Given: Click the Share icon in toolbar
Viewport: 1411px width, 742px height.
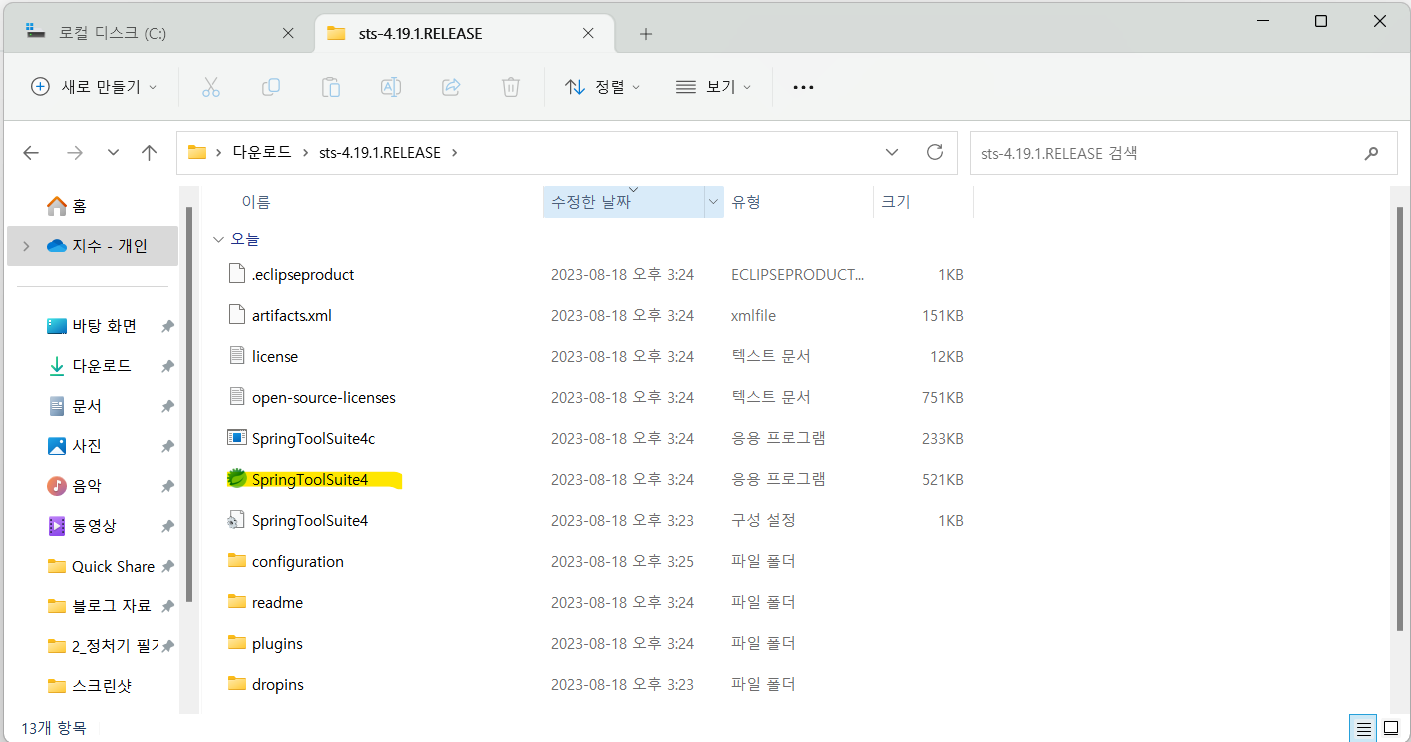Looking at the screenshot, I should click(x=451, y=87).
